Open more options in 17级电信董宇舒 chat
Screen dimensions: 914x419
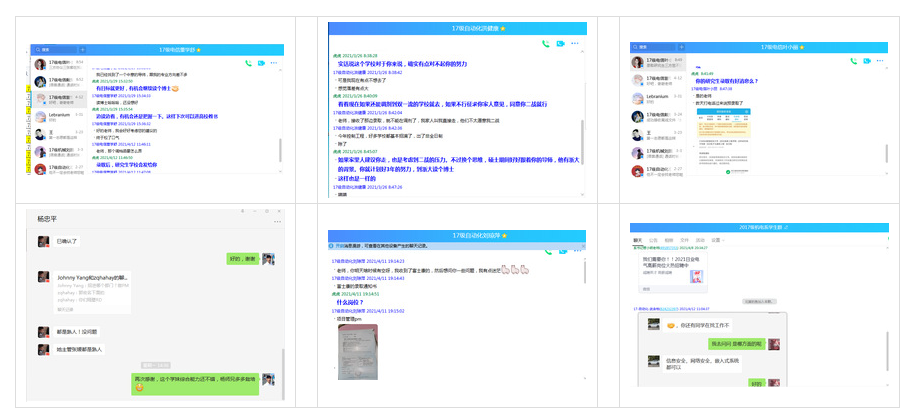275,63
